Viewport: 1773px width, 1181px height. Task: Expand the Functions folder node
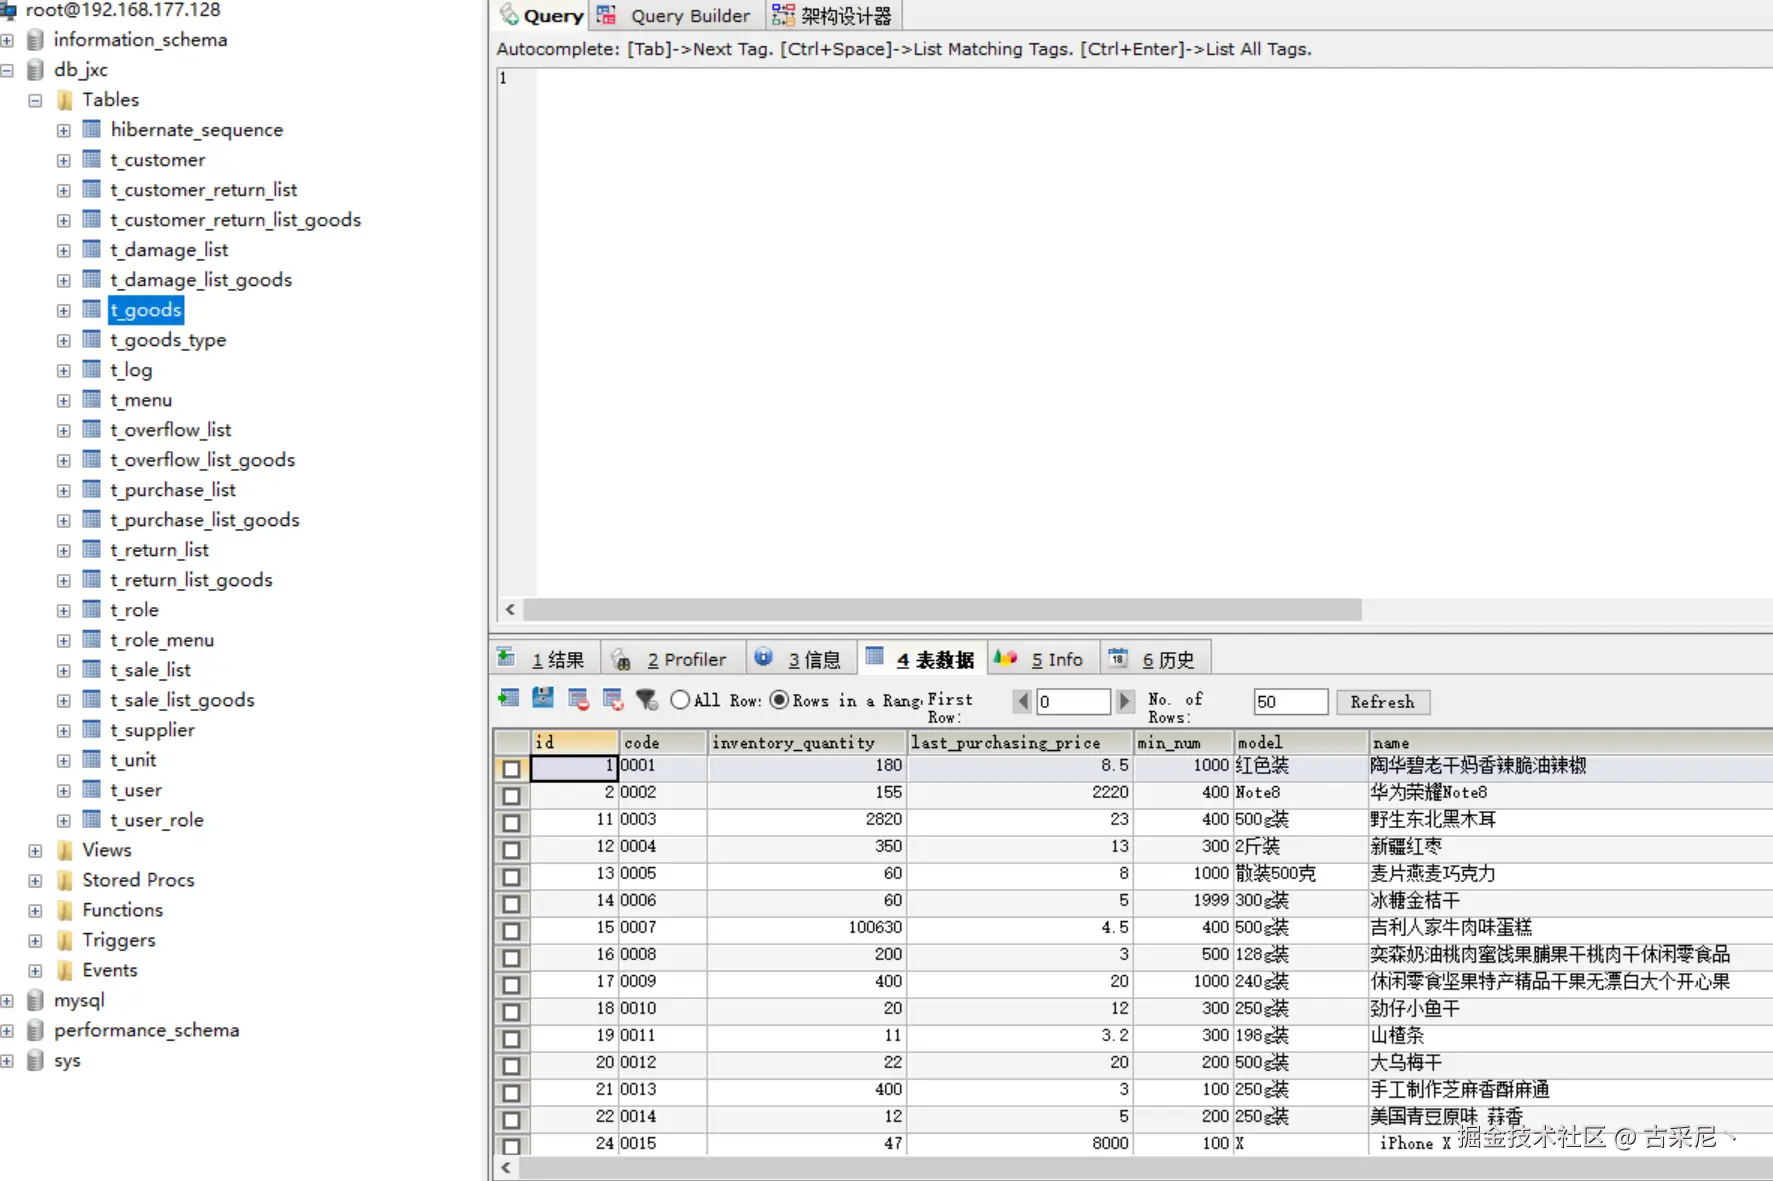pyautogui.click(x=35, y=910)
